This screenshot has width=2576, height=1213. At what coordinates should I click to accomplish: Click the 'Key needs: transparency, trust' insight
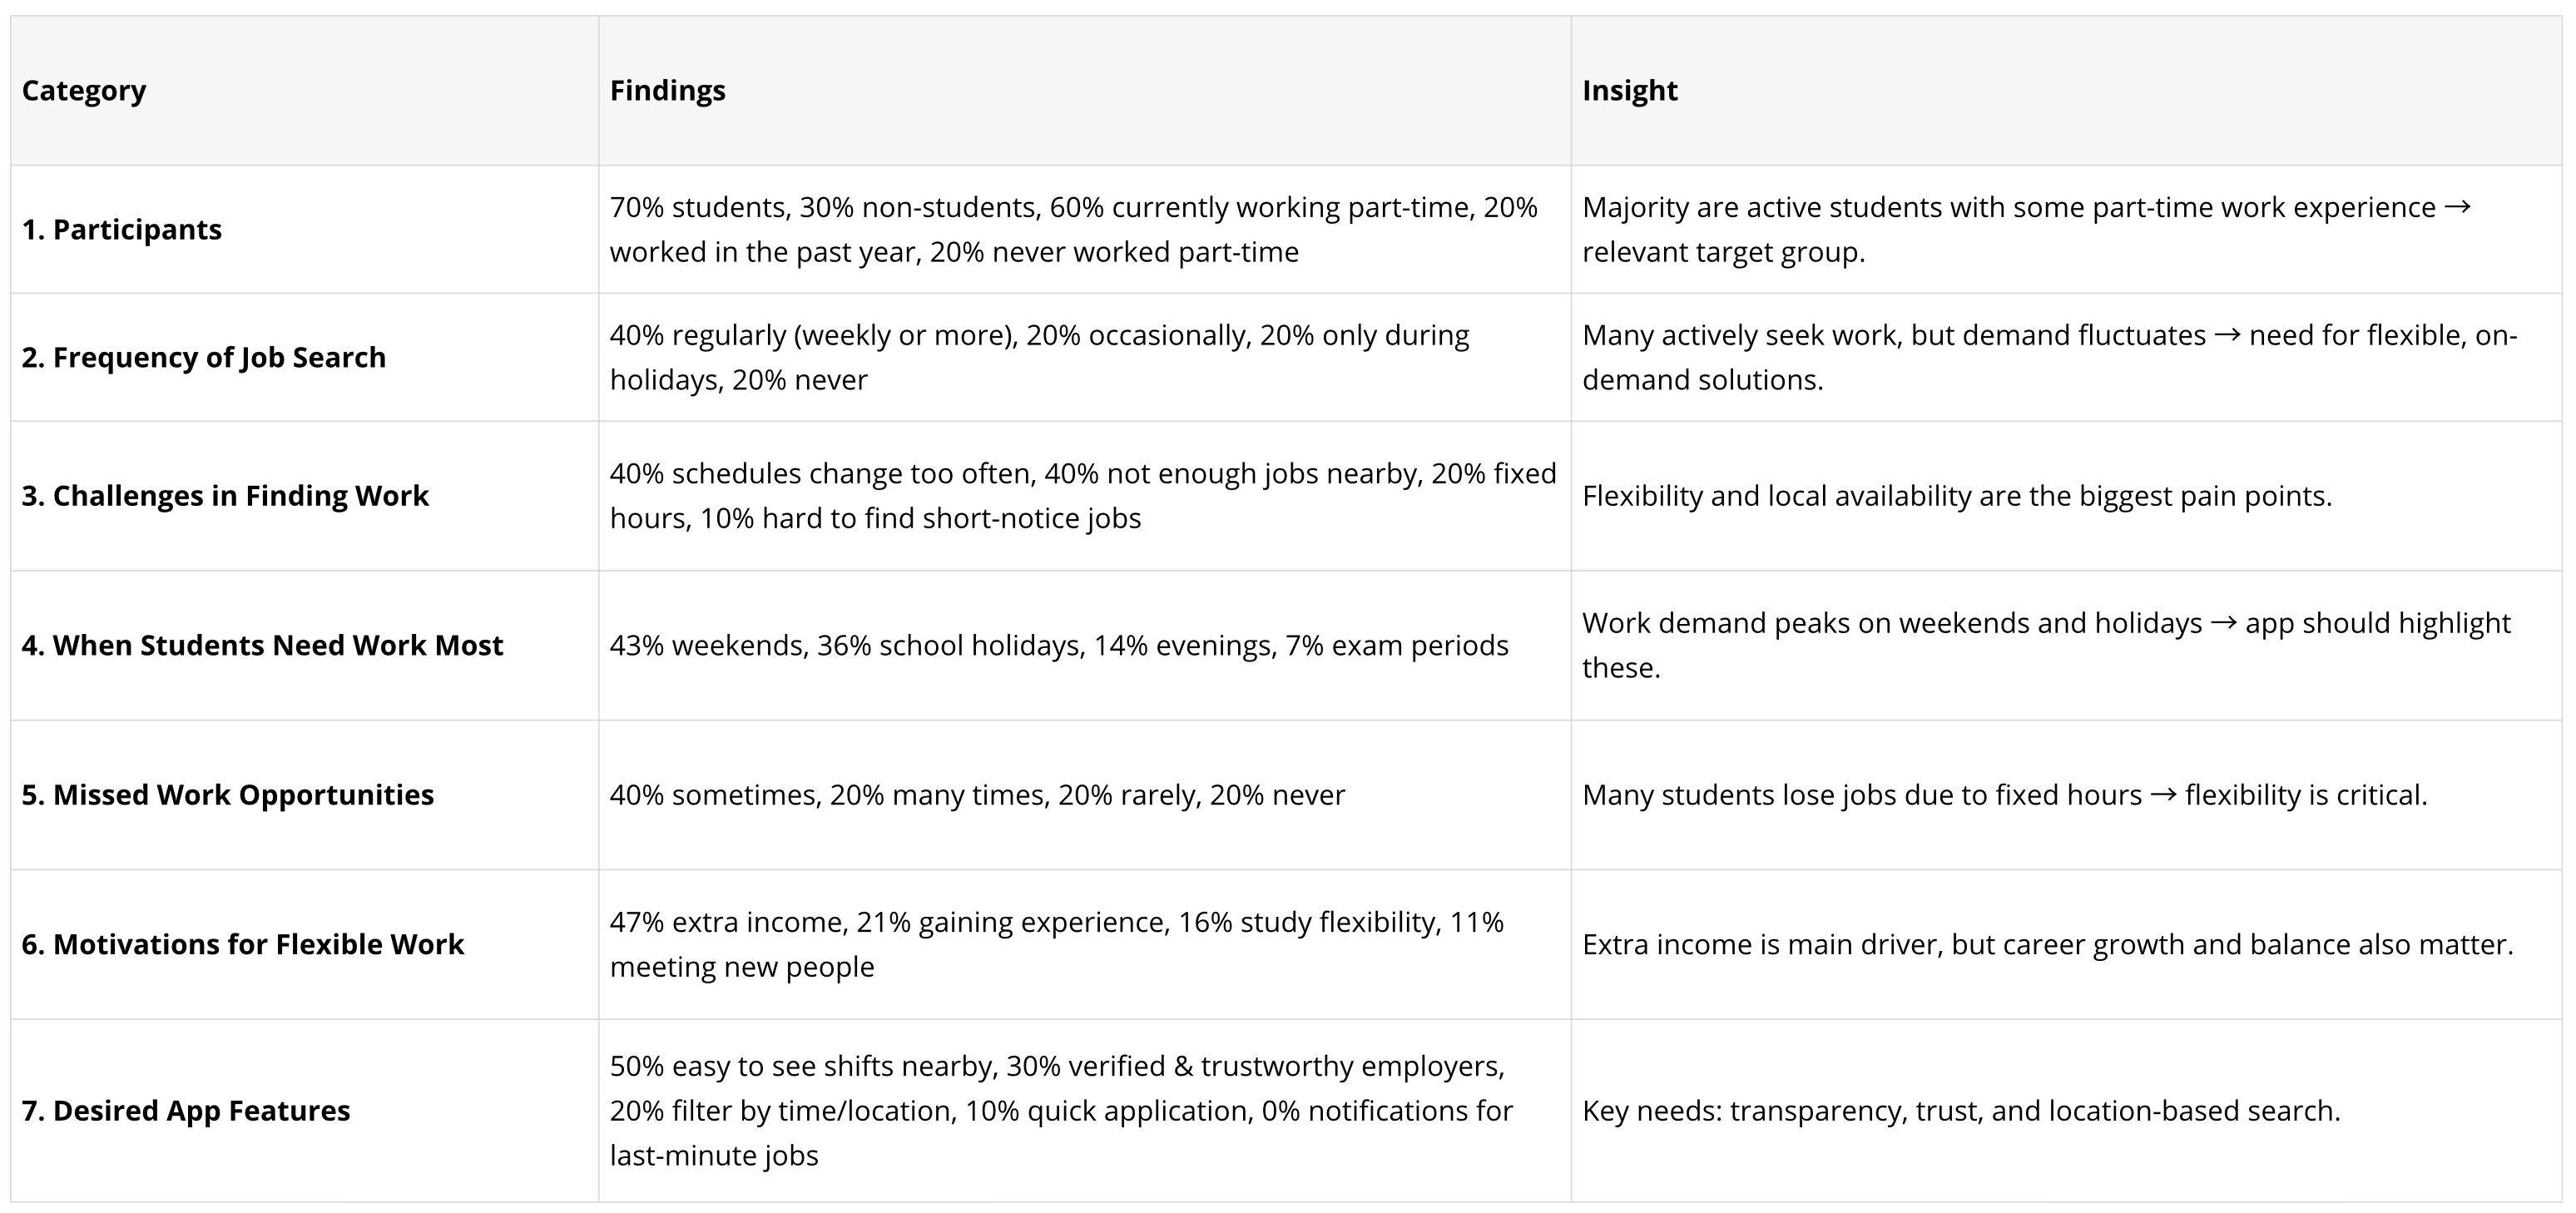point(1960,1110)
